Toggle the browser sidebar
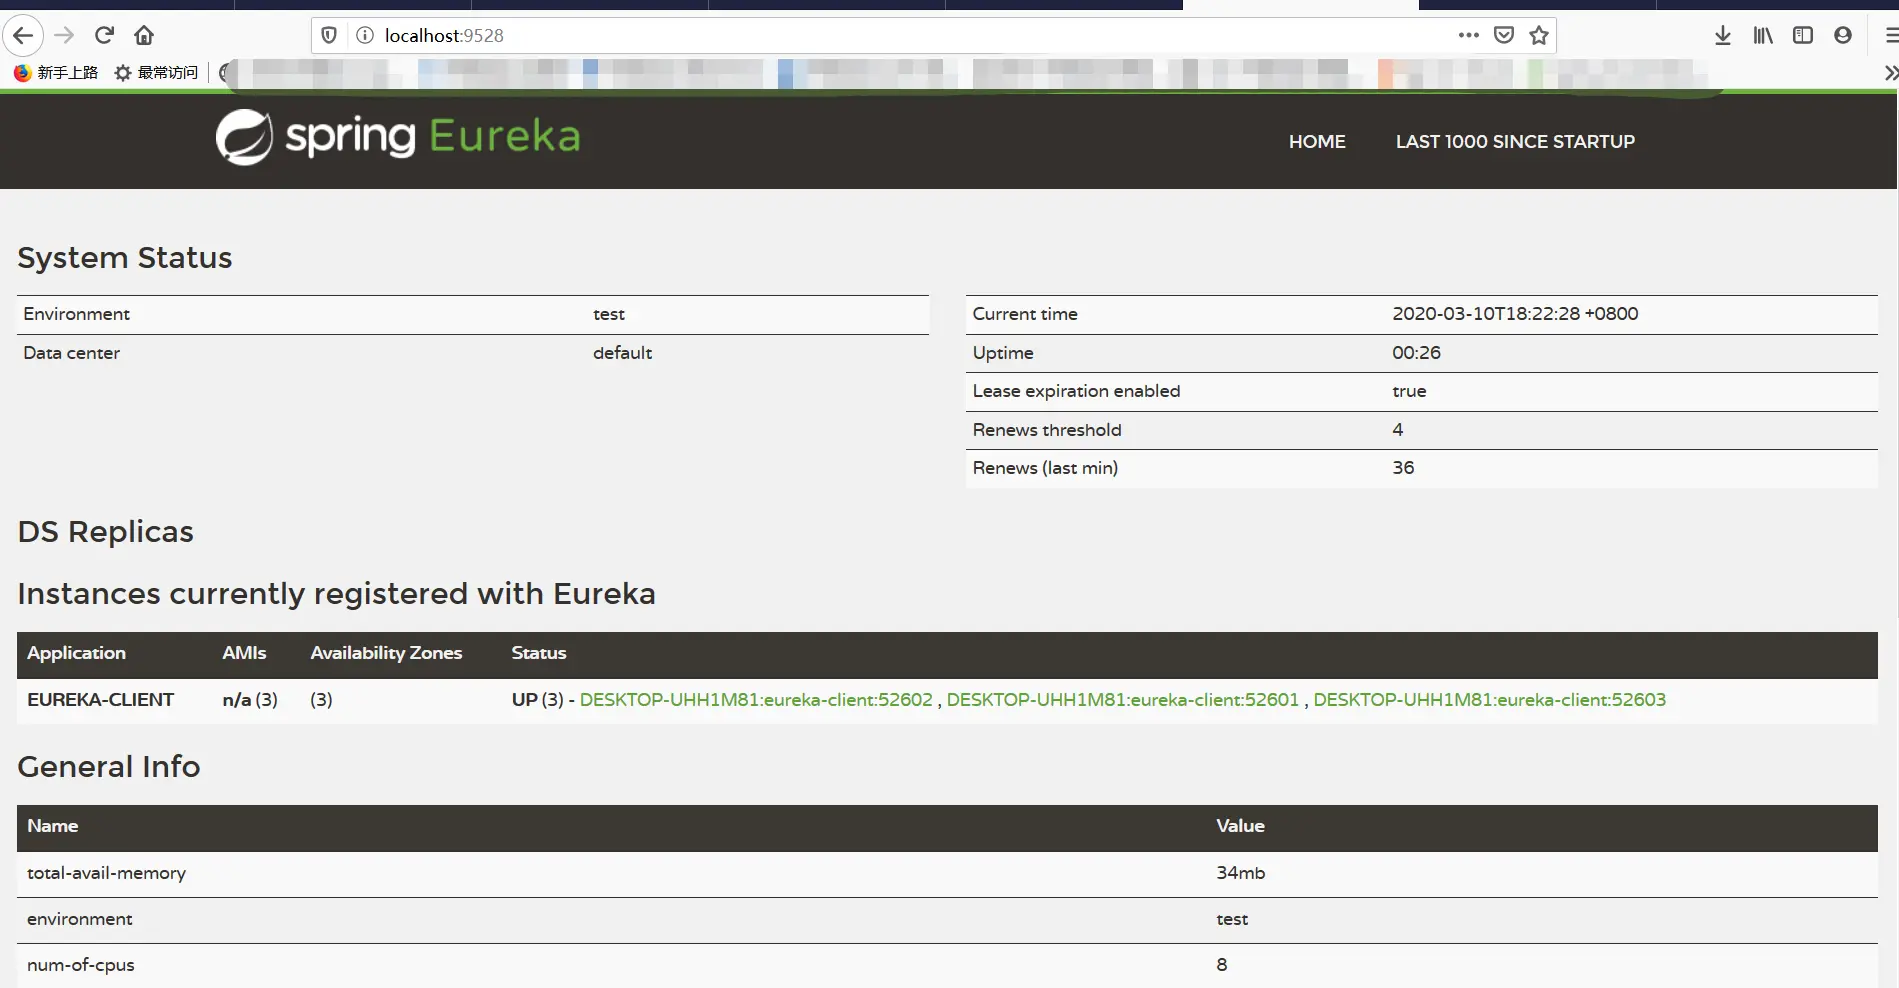 tap(1803, 35)
